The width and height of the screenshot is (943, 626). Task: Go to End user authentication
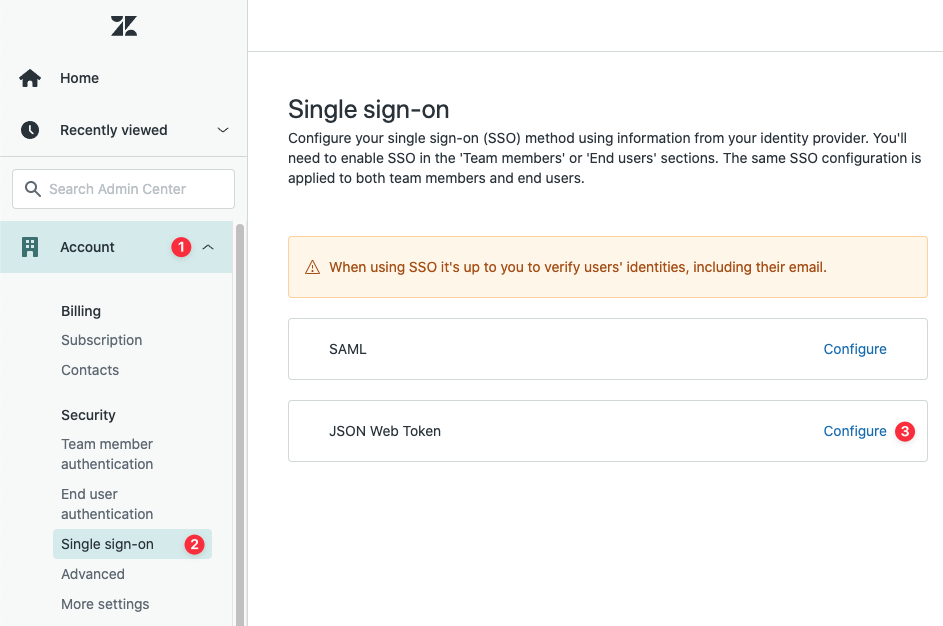tap(107, 504)
